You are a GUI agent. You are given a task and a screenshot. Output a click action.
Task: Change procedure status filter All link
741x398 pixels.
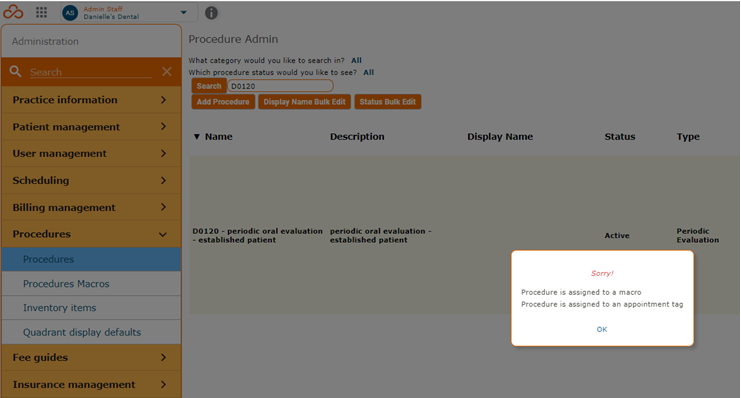tap(369, 72)
